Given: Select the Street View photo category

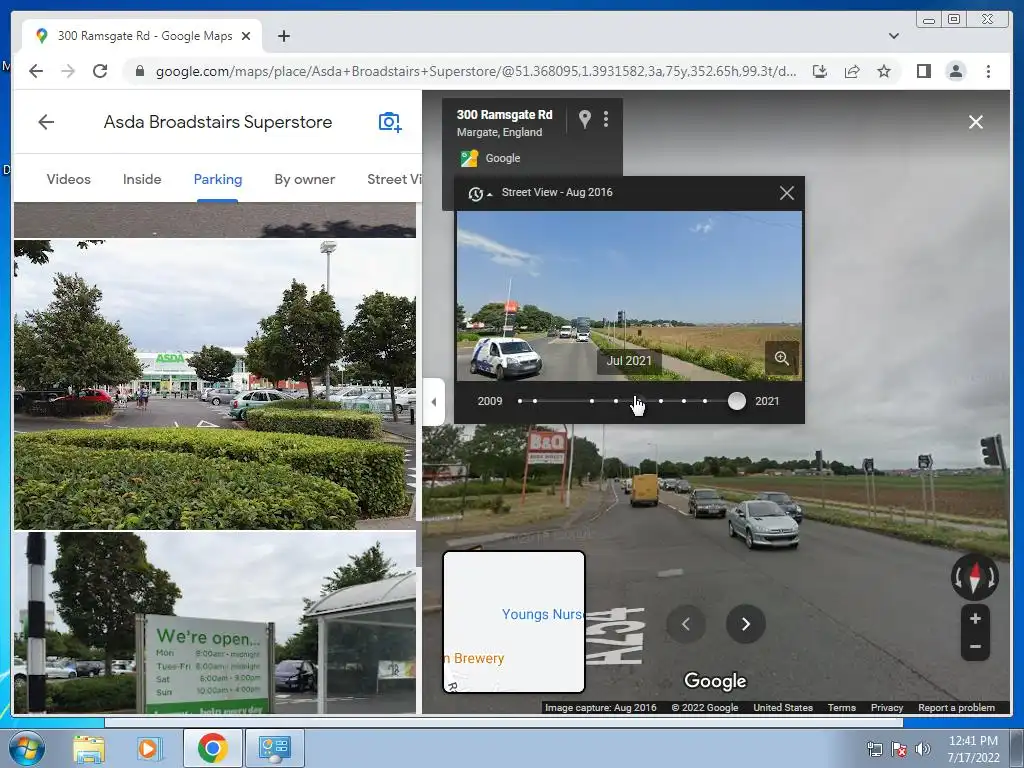Looking at the screenshot, I should point(394,179).
